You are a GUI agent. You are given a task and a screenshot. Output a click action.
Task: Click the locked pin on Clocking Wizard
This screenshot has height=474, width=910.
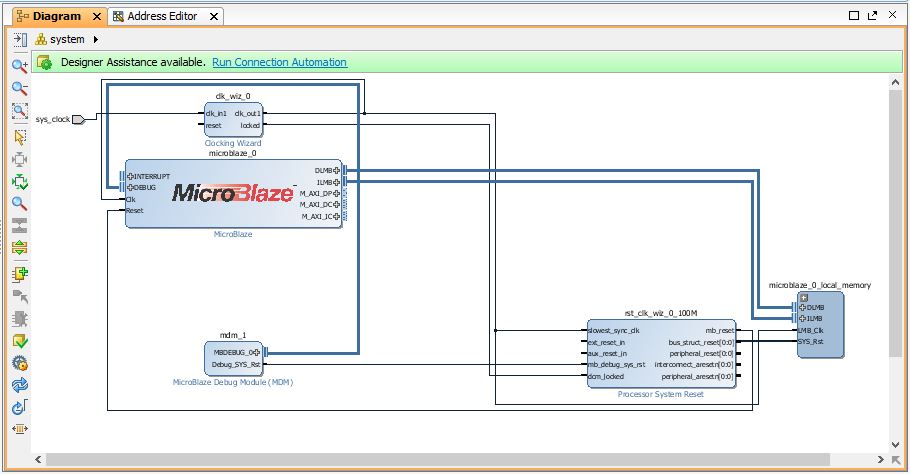250,125
